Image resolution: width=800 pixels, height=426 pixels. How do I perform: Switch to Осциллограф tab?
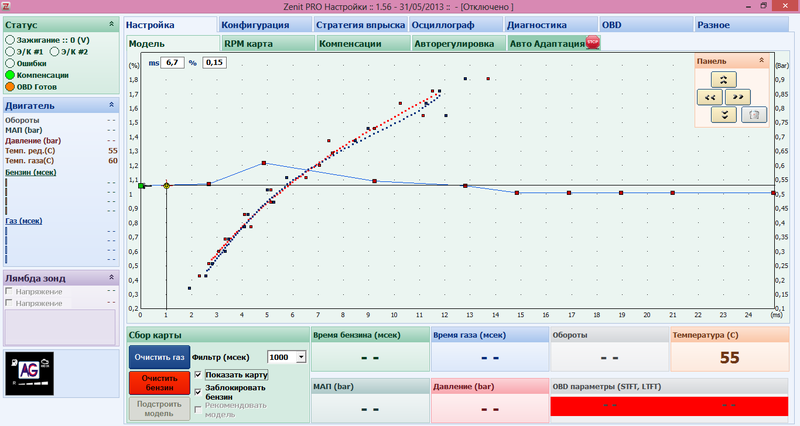tap(456, 24)
